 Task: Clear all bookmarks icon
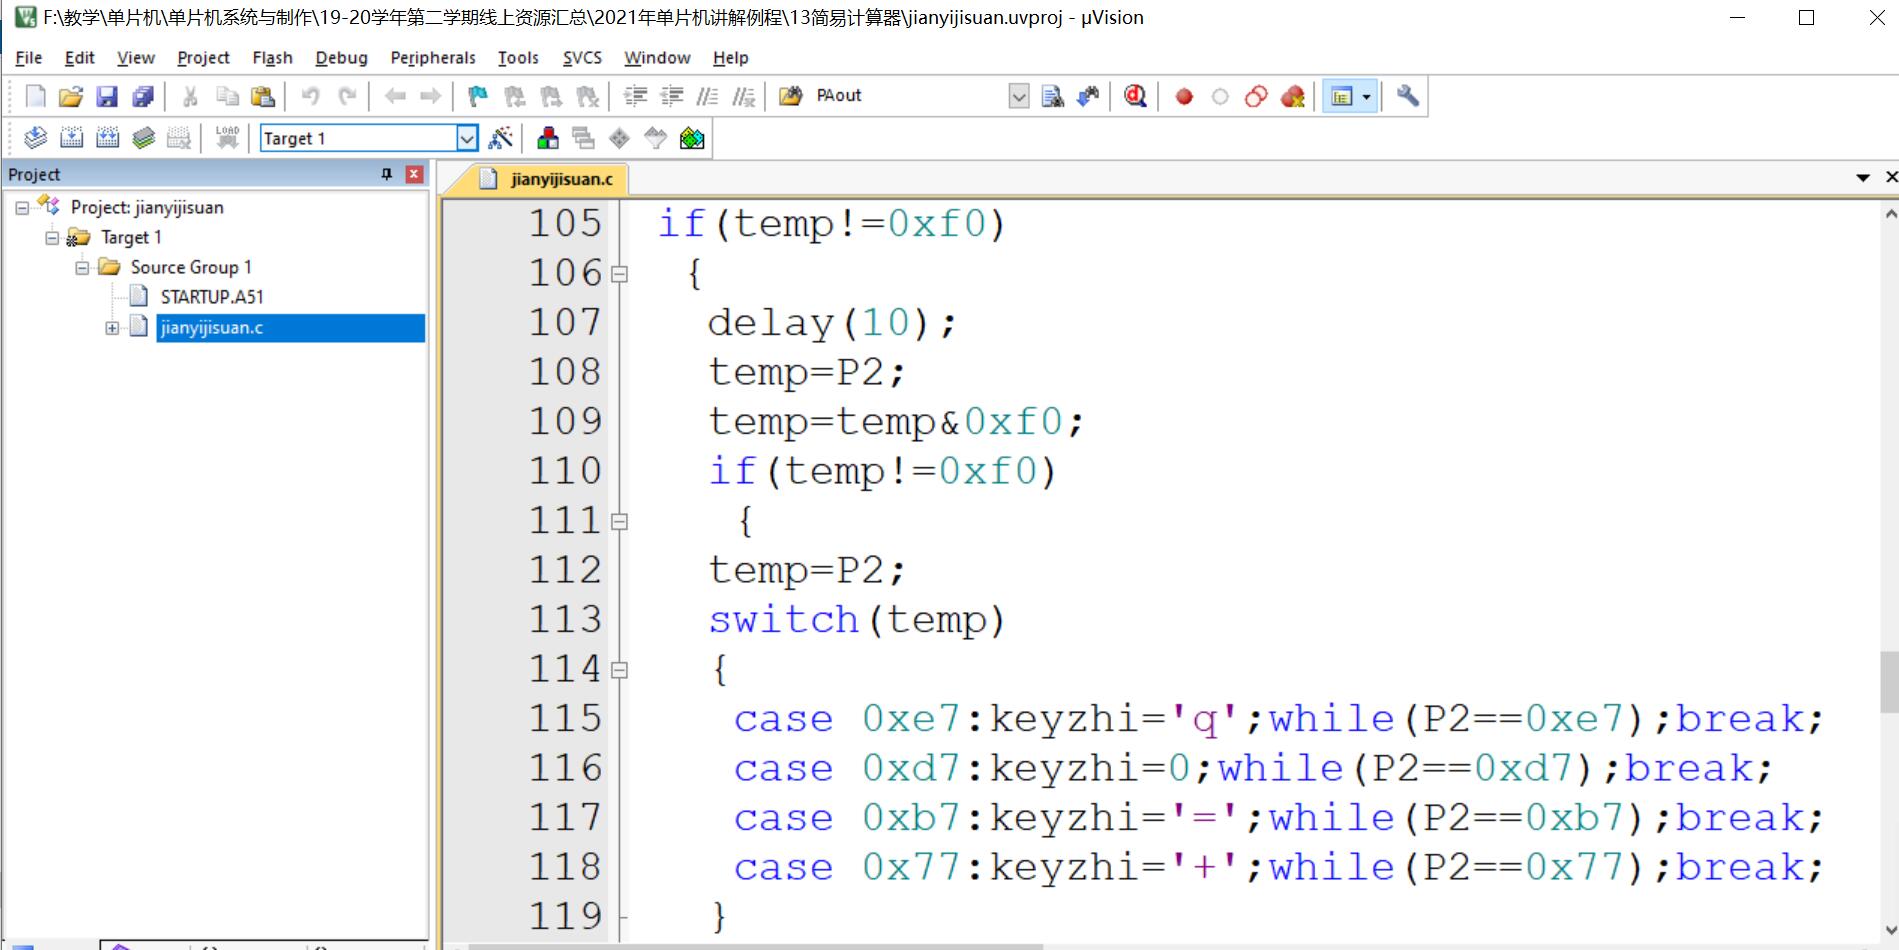[588, 96]
